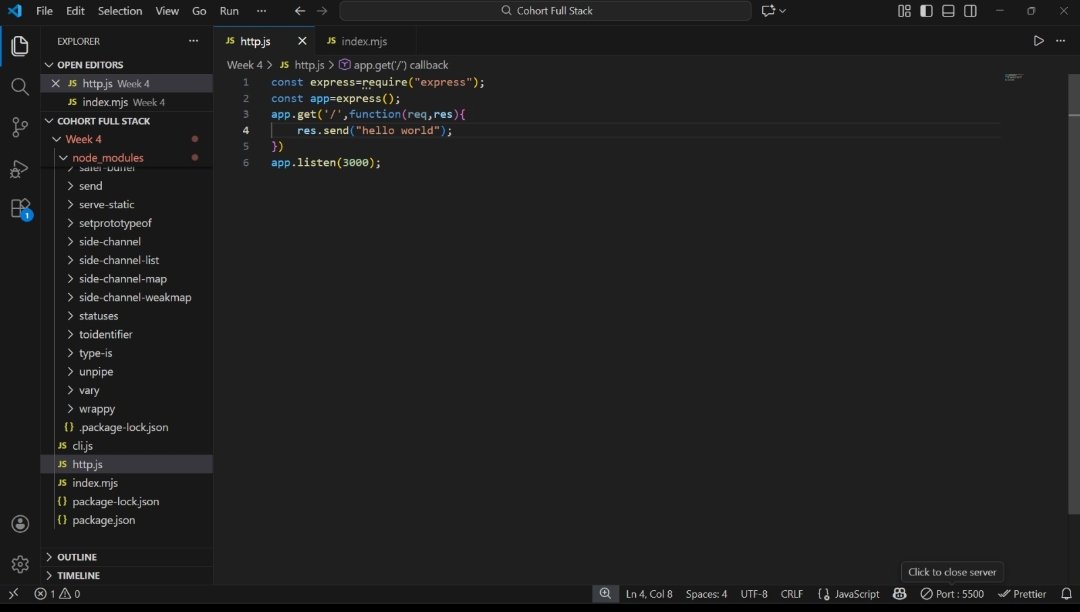The image size is (1080, 612).
Task: Collapse the node_modules folder
Action: pos(127,158)
